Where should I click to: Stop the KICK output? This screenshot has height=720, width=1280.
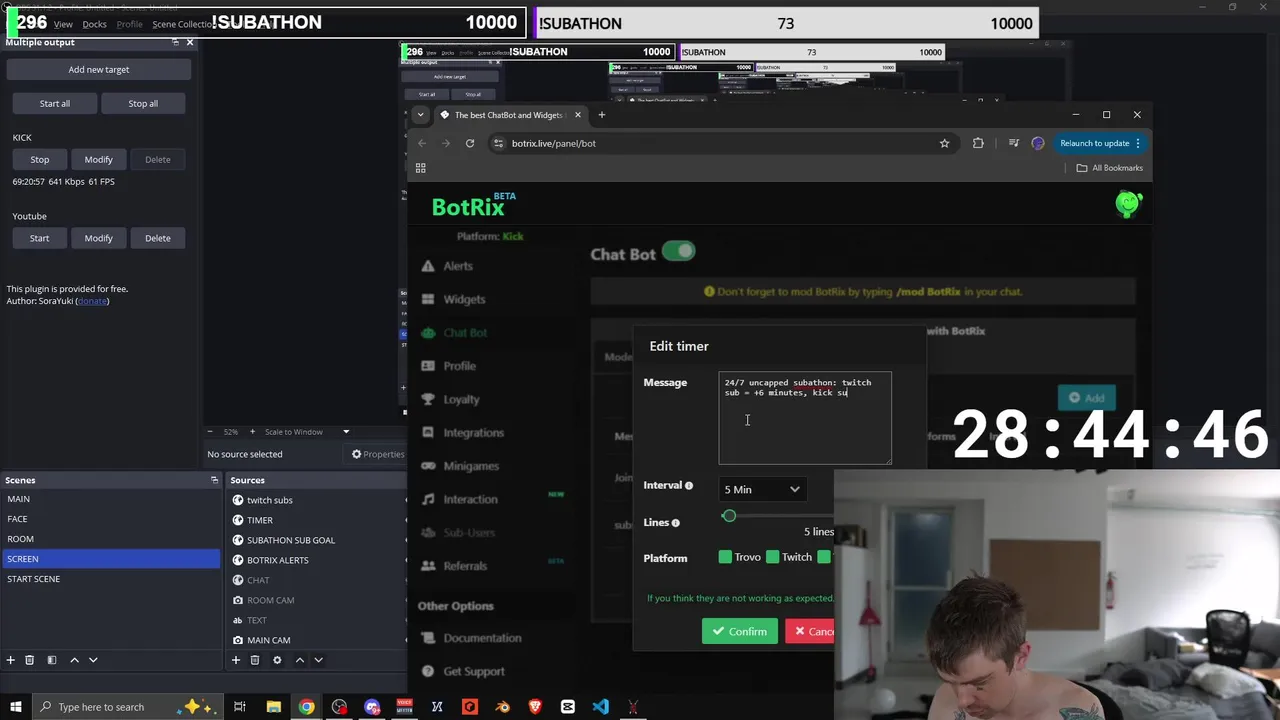39,159
